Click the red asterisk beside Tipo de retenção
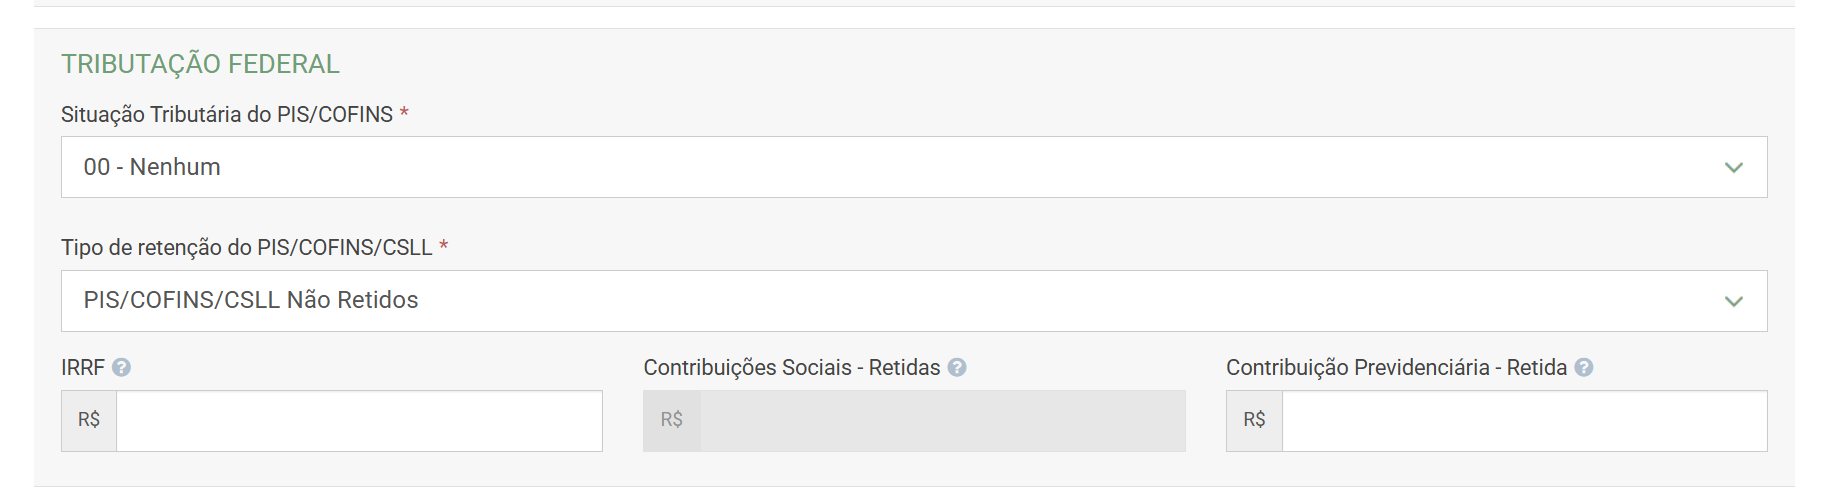Screen dimensions: 1826x500 444,246
